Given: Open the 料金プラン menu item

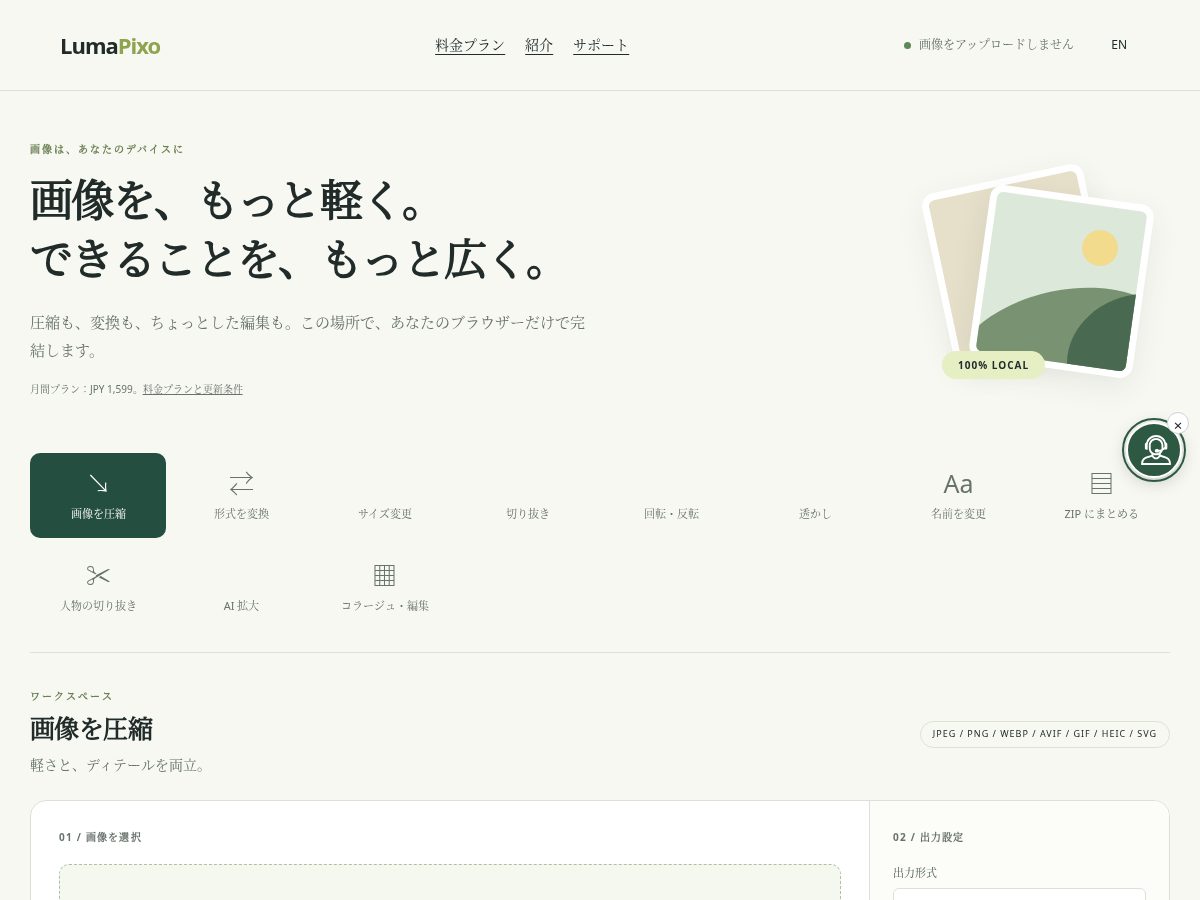Looking at the screenshot, I should pyautogui.click(x=470, y=45).
